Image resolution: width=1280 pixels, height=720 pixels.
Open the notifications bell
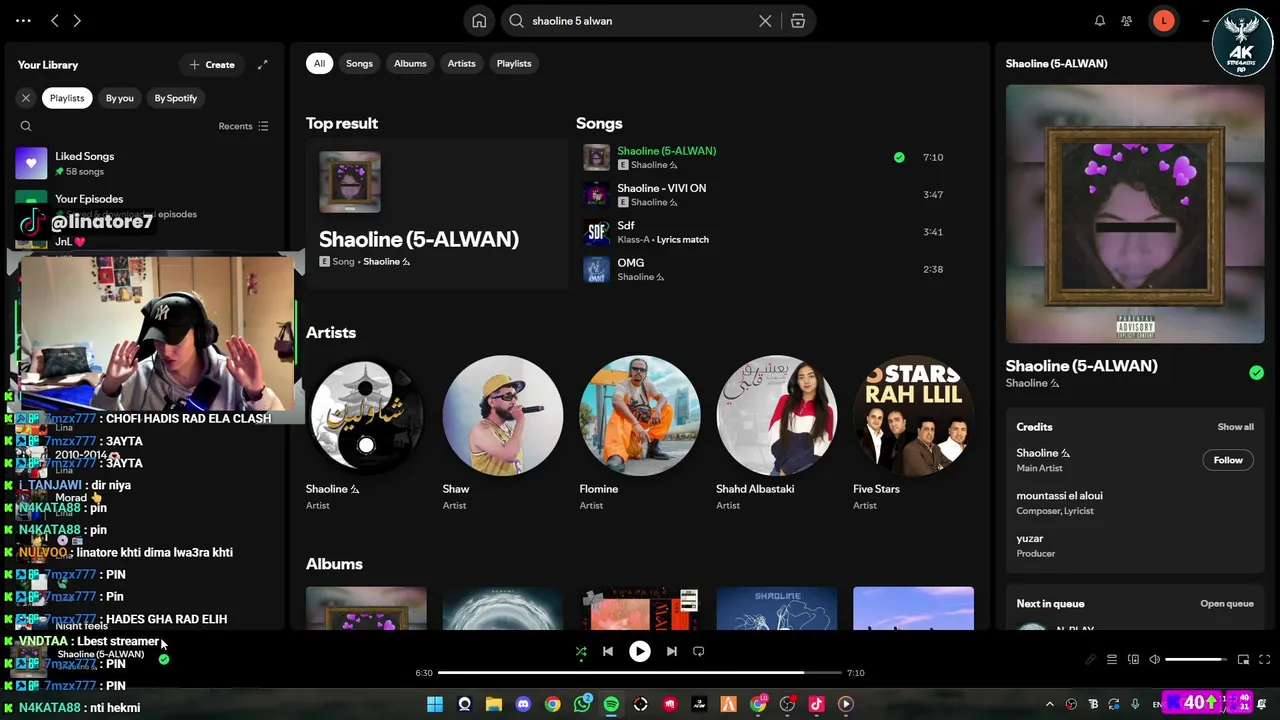pyautogui.click(x=1100, y=21)
